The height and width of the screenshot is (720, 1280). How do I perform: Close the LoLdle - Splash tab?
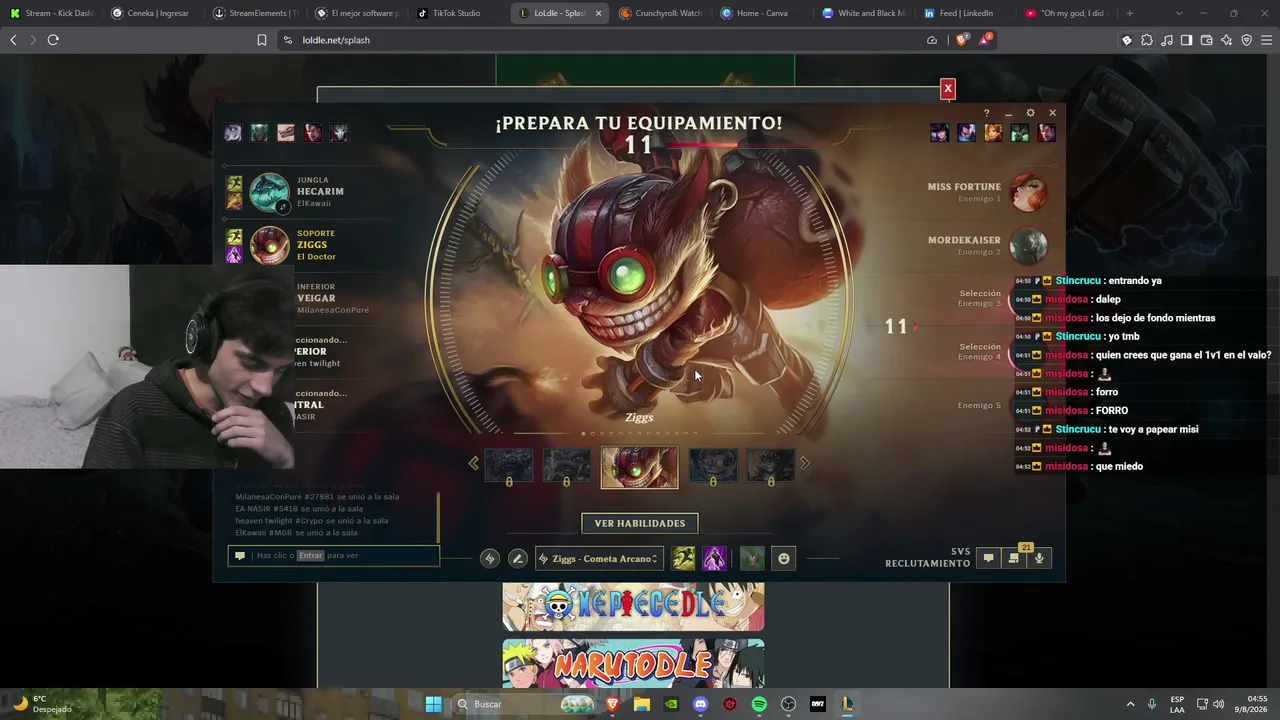[x=599, y=13]
